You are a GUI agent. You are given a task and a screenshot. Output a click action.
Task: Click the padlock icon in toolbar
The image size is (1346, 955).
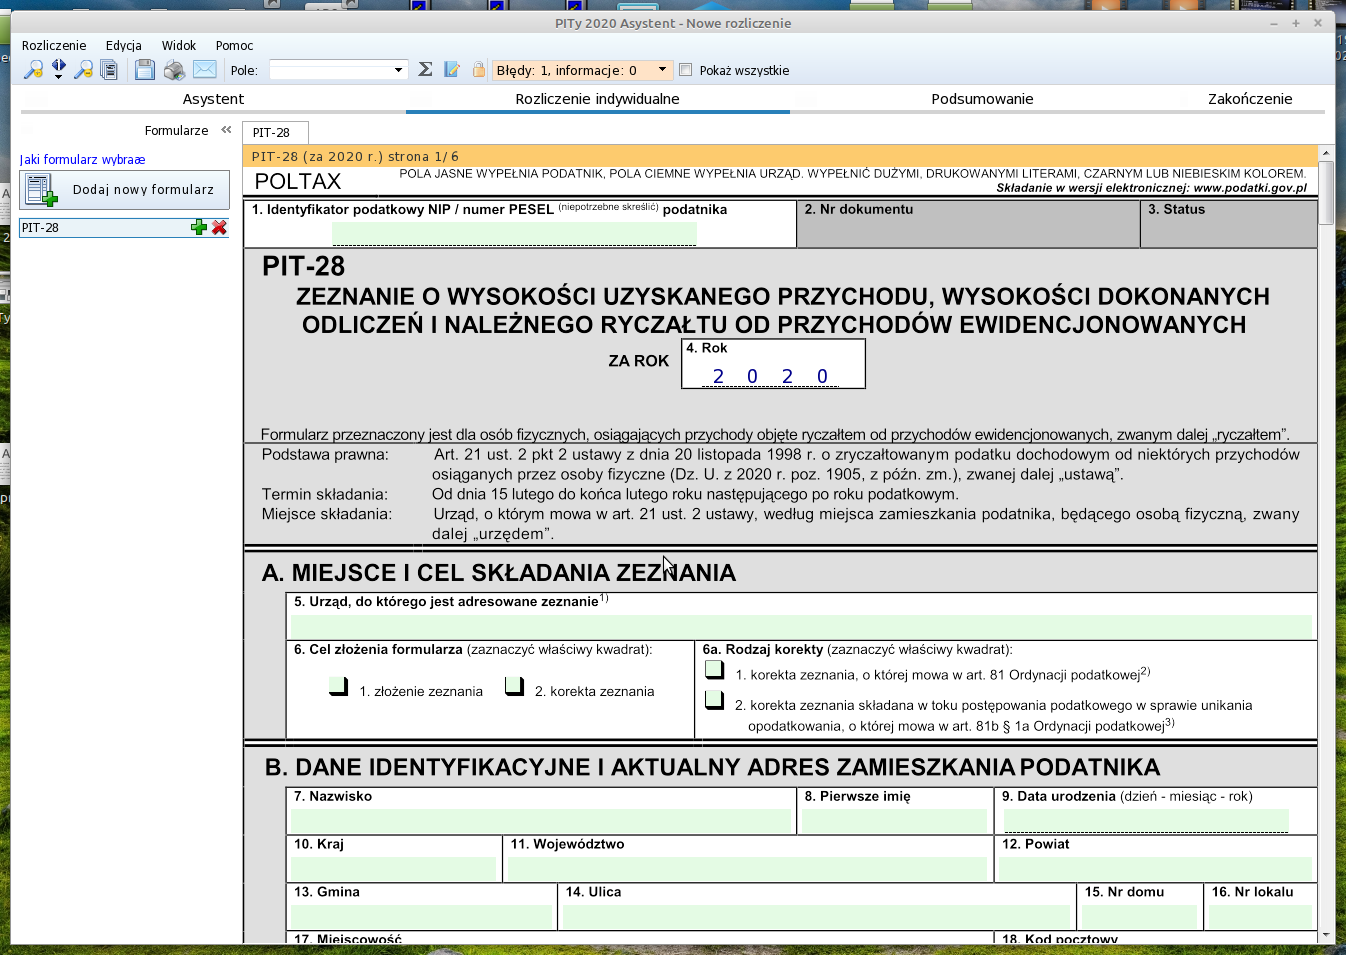[x=478, y=69]
